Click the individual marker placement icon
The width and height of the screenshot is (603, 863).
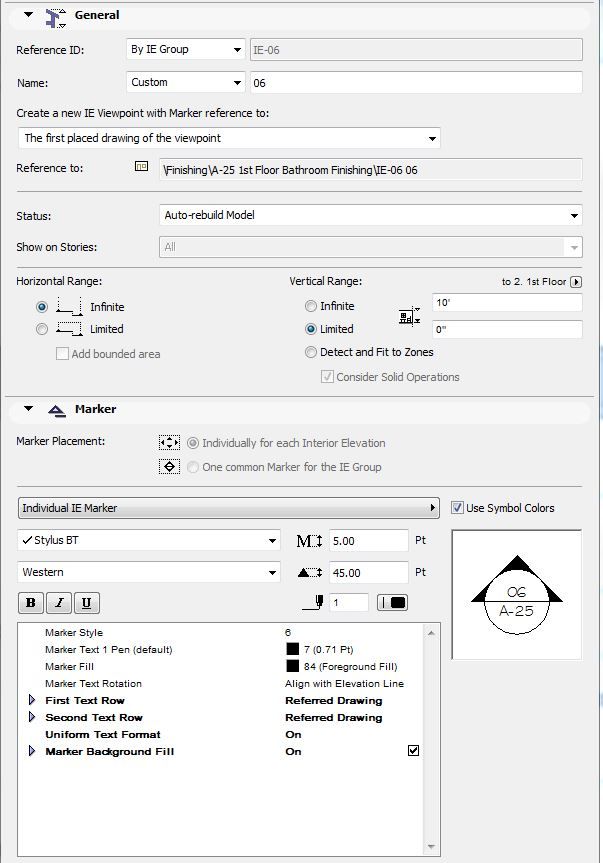coord(169,442)
